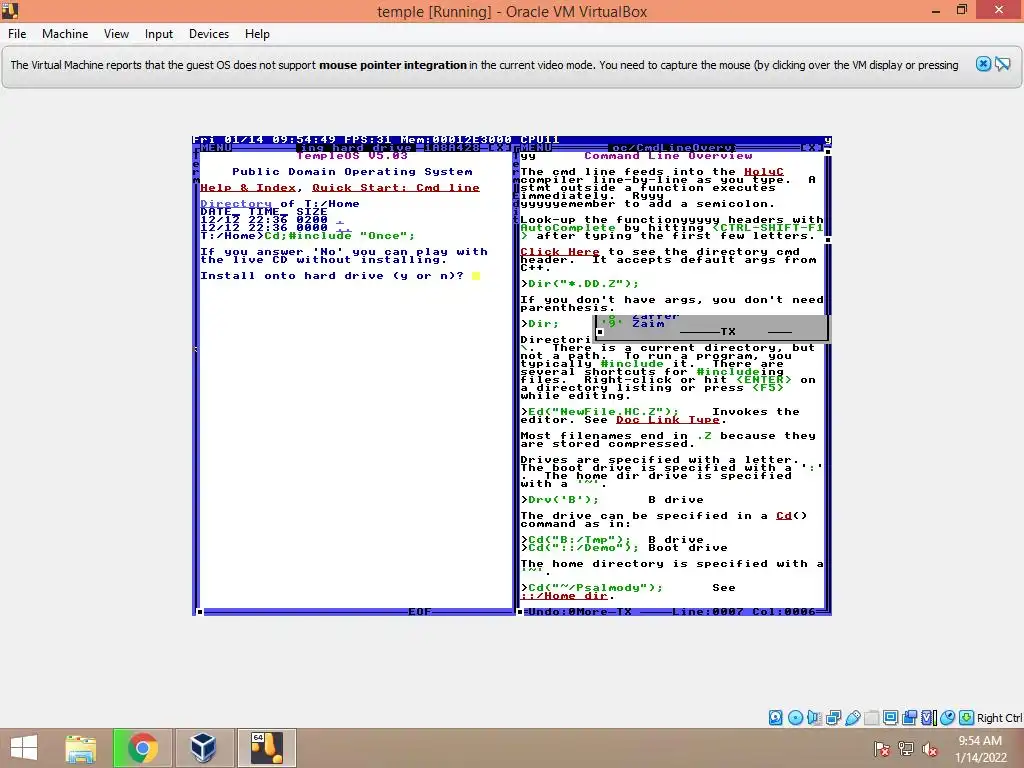Viewport: 1024px width, 768px height.
Task: Click the shared folders status icon
Action: [871, 718]
